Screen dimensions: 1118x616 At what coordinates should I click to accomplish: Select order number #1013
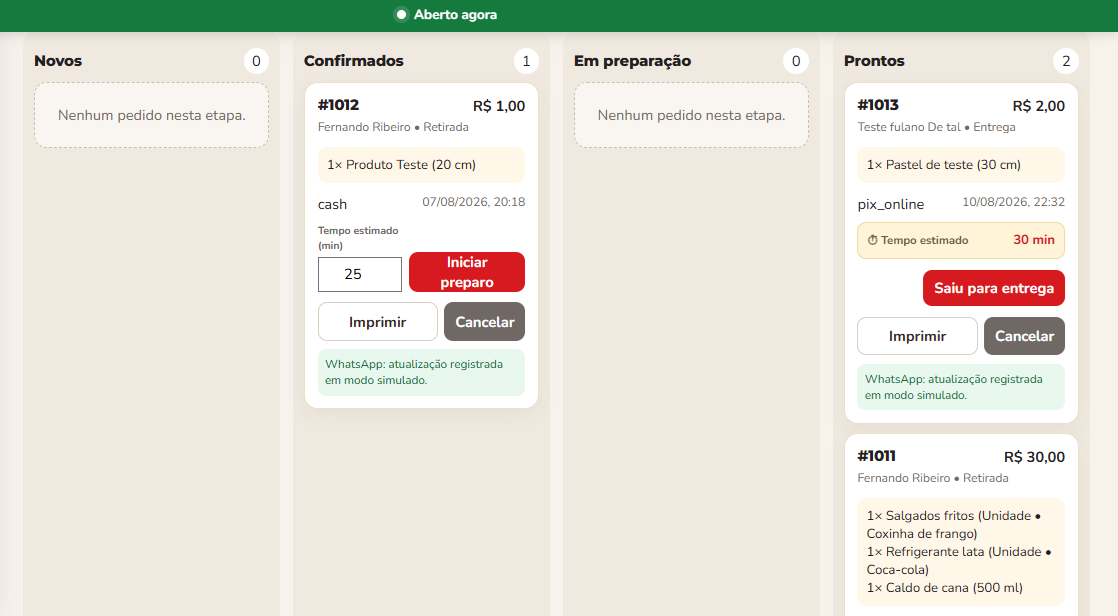pyautogui.click(x=878, y=105)
